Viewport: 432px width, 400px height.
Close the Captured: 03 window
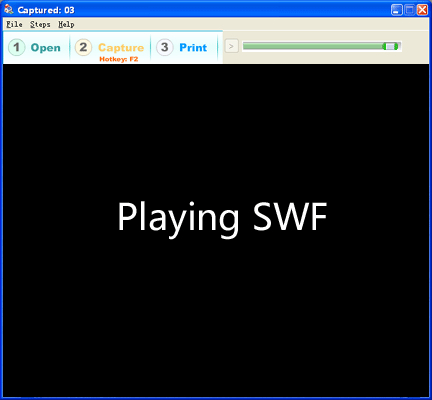tap(422, 10)
